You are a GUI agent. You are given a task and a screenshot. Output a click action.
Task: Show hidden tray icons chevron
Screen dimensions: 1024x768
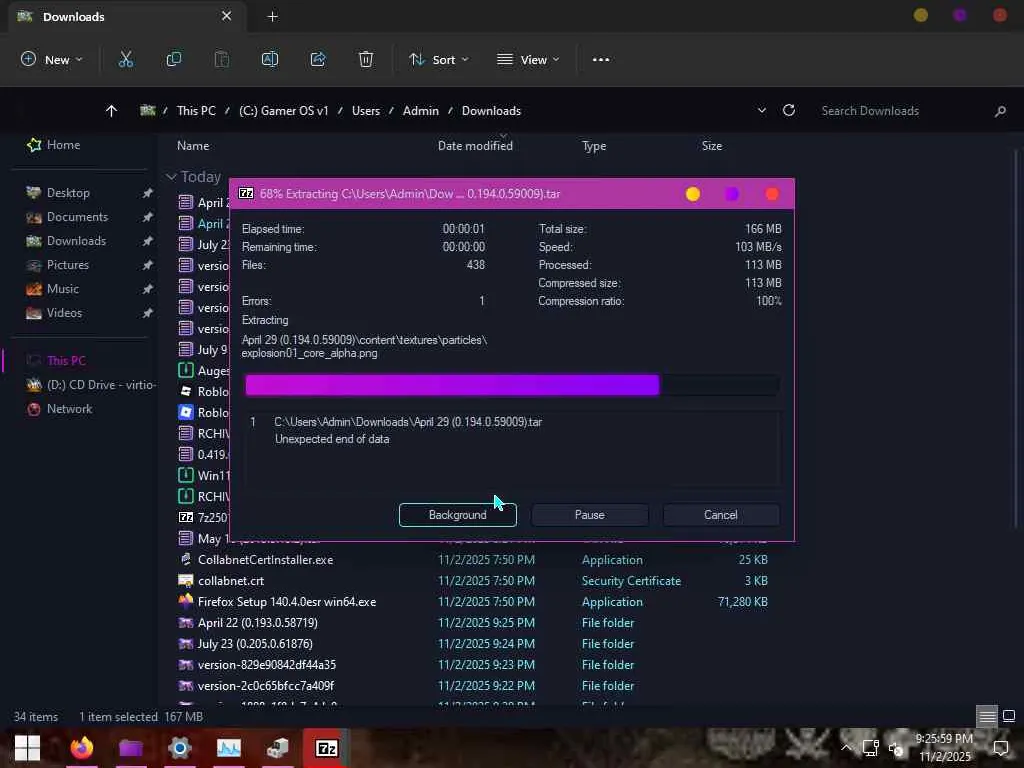[x=846, y=748]
